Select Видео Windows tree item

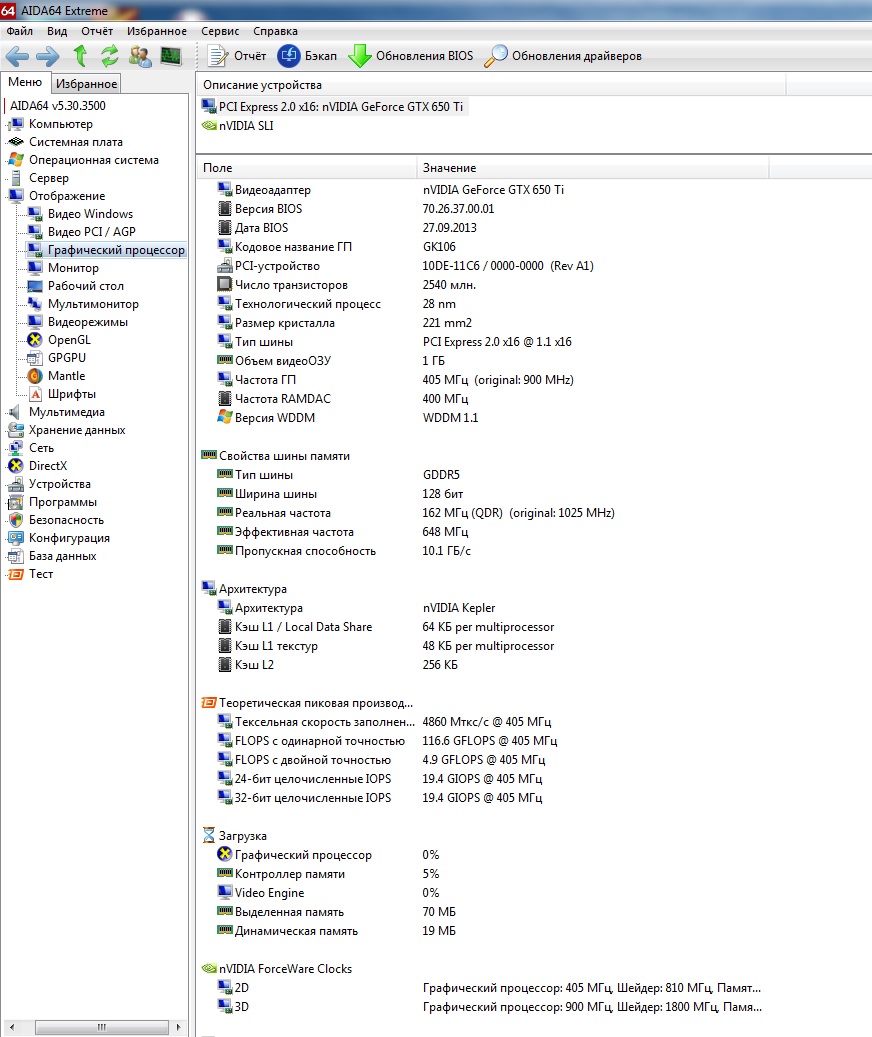click(x=90, y=214)
